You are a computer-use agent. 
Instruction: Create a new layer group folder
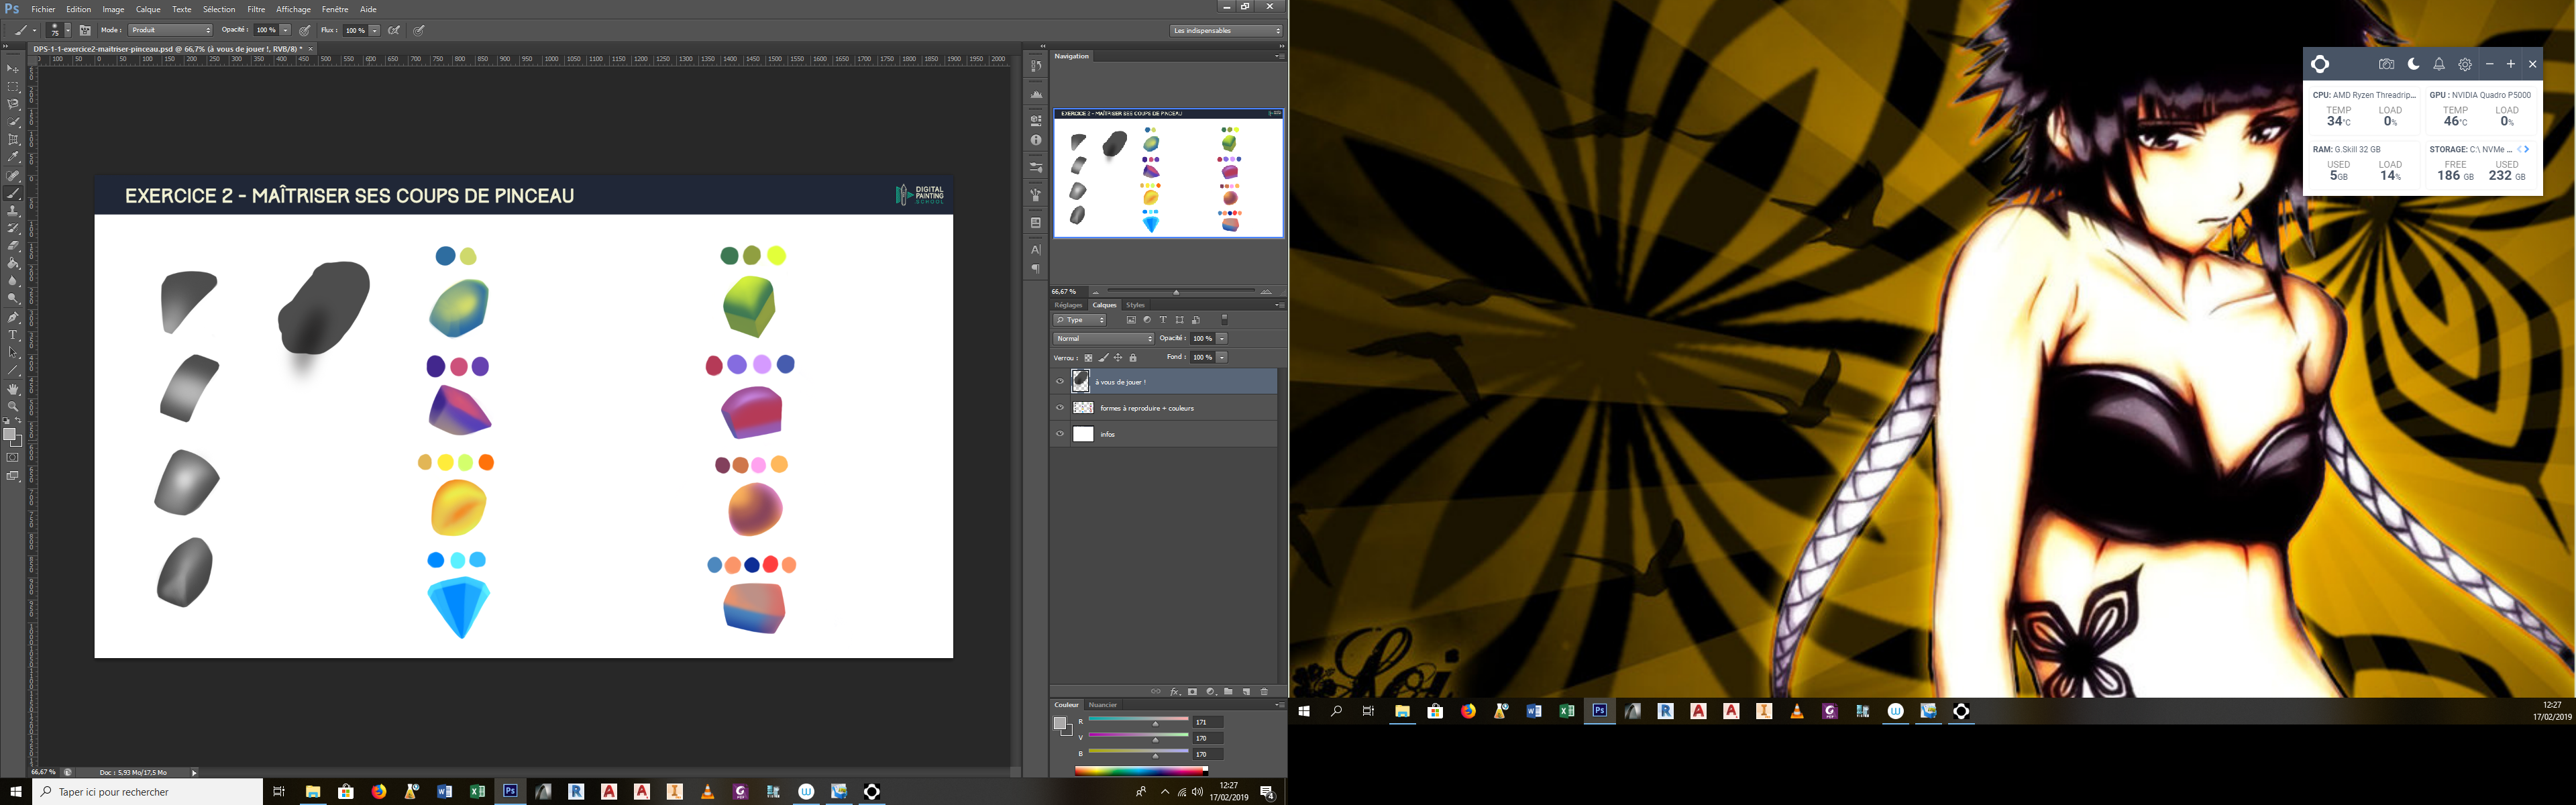point(1228,692)
